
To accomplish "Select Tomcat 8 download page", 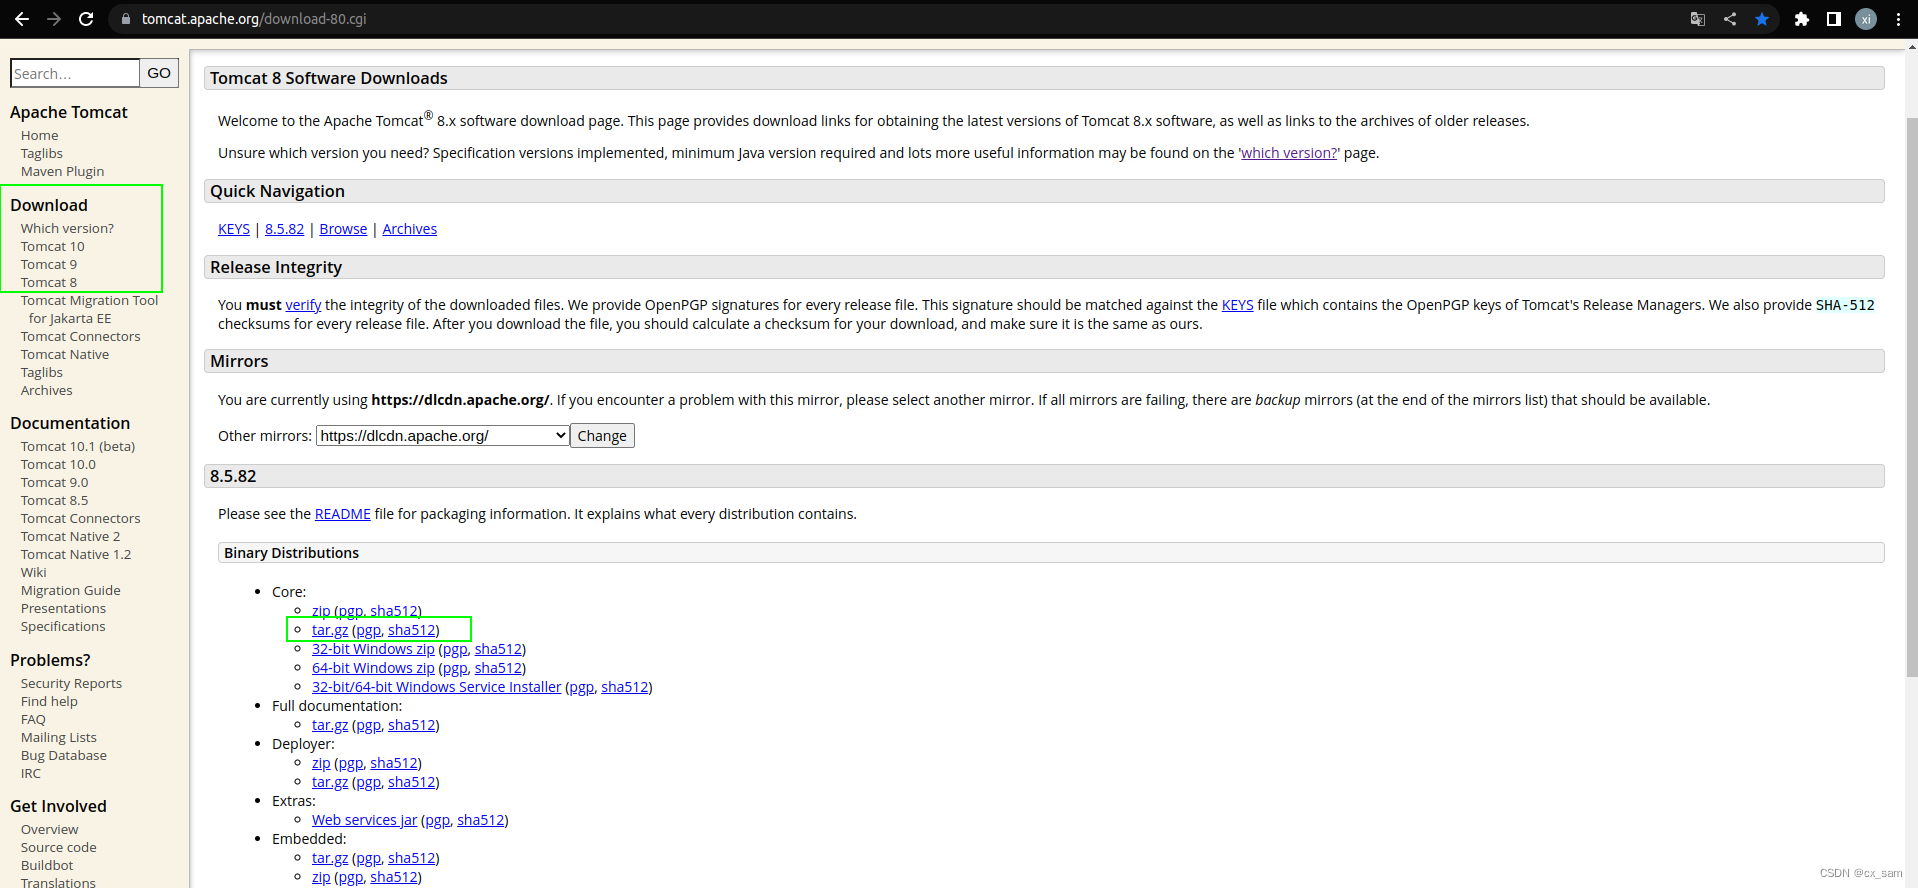I will (49, 282).
